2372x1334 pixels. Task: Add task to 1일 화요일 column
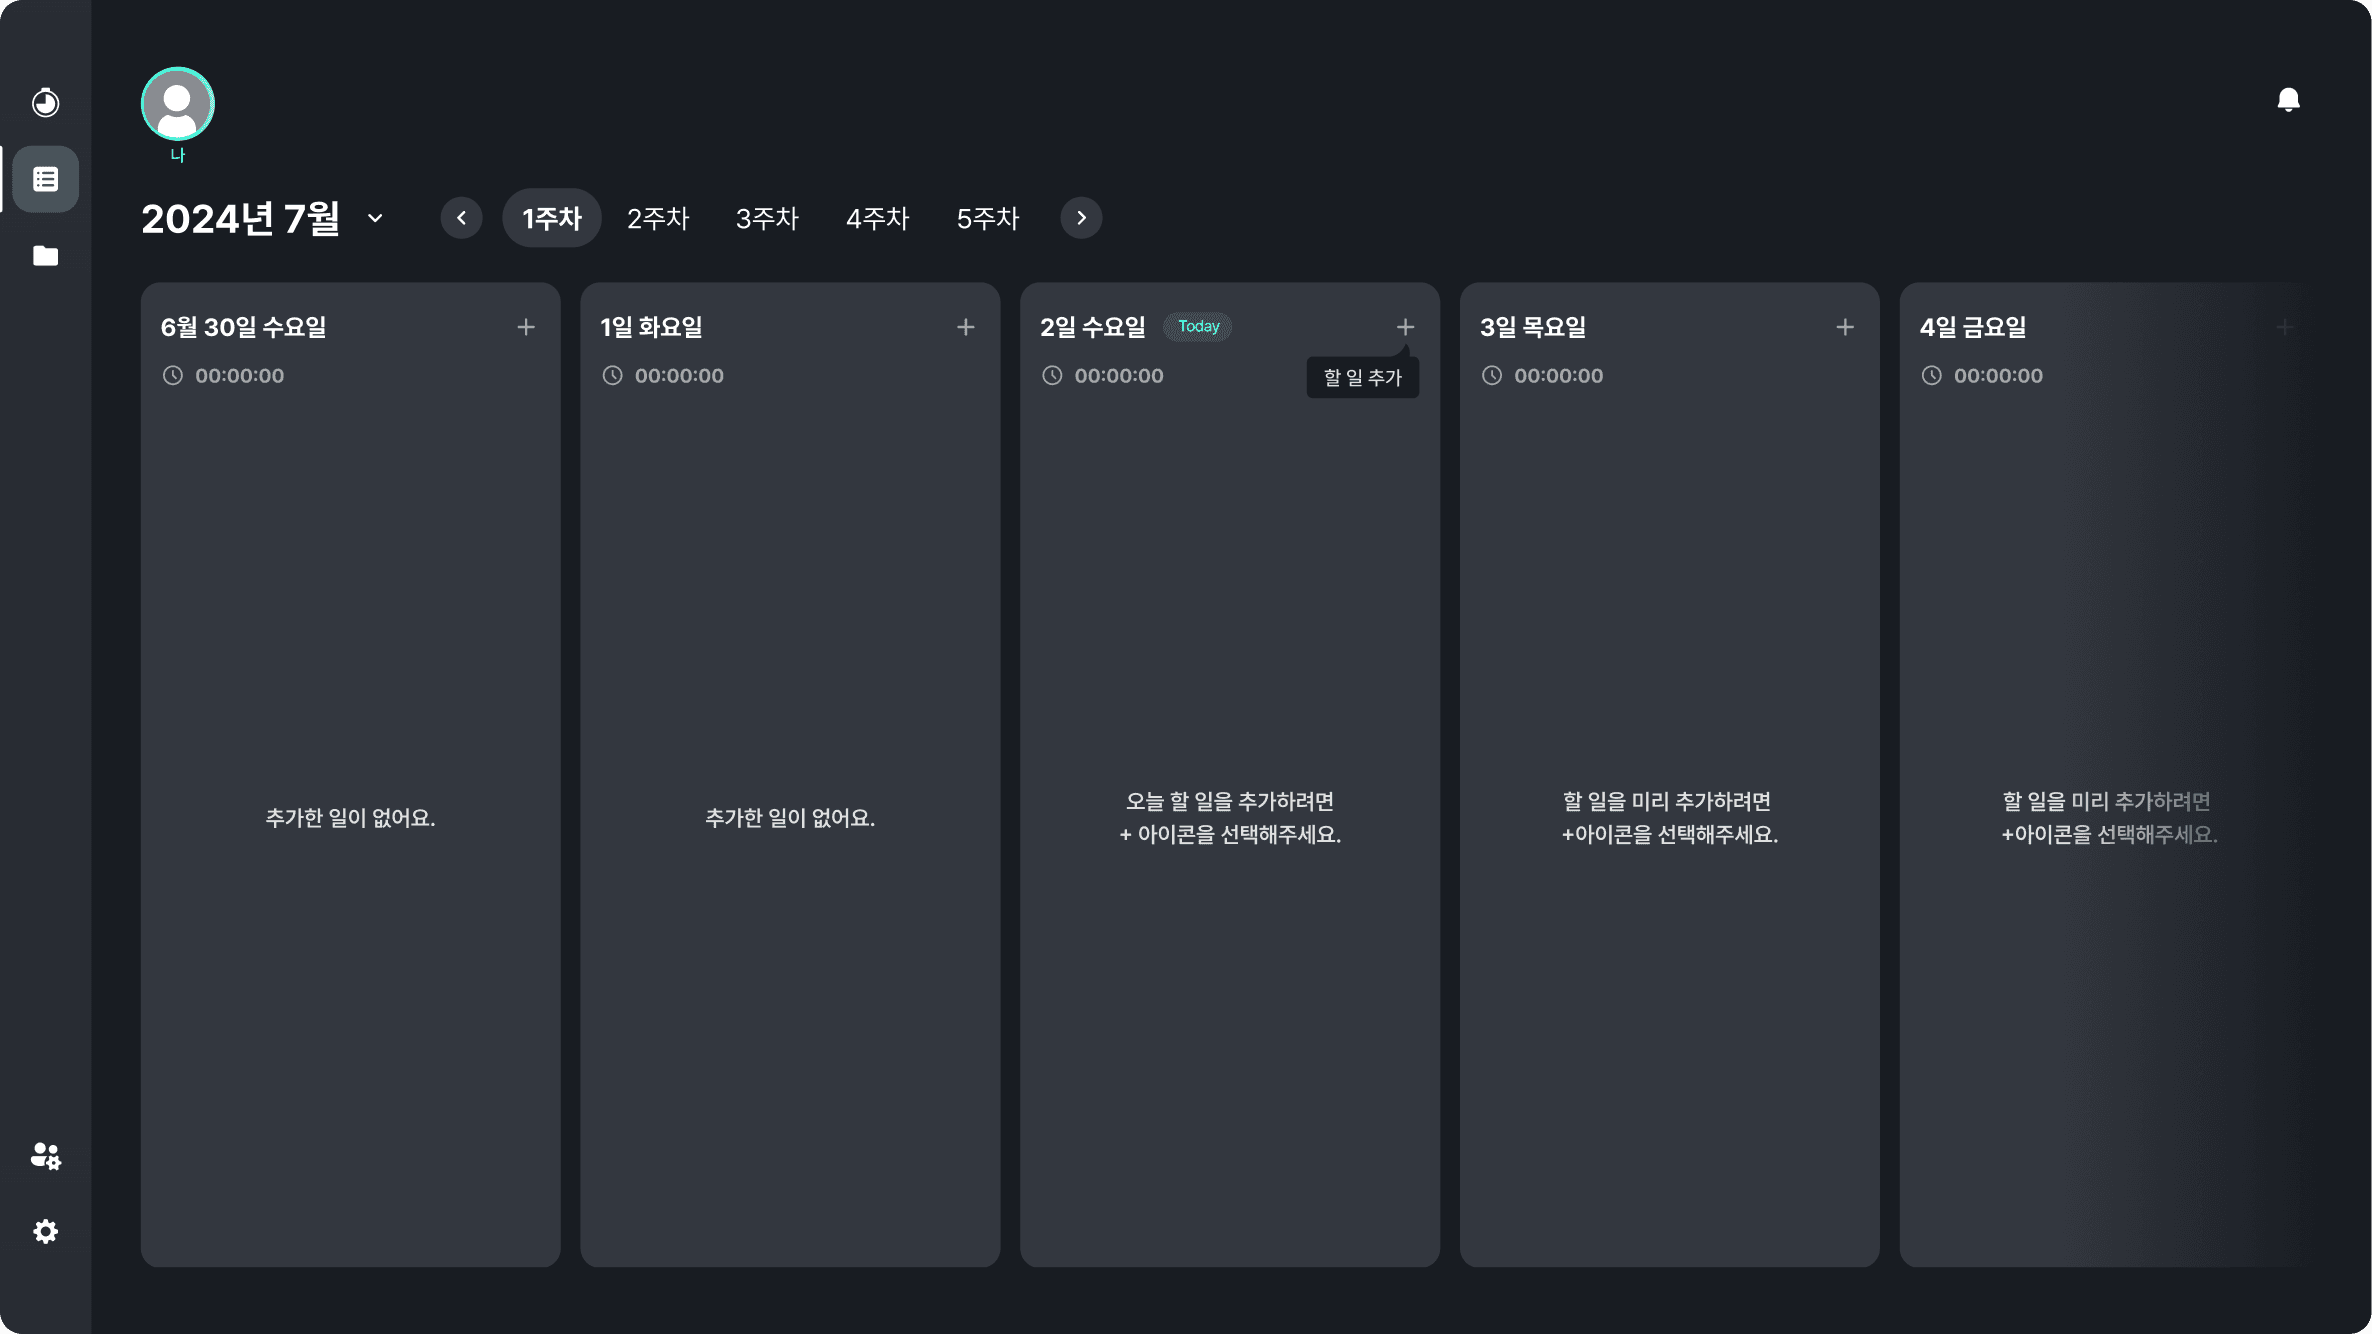[965, 327]
